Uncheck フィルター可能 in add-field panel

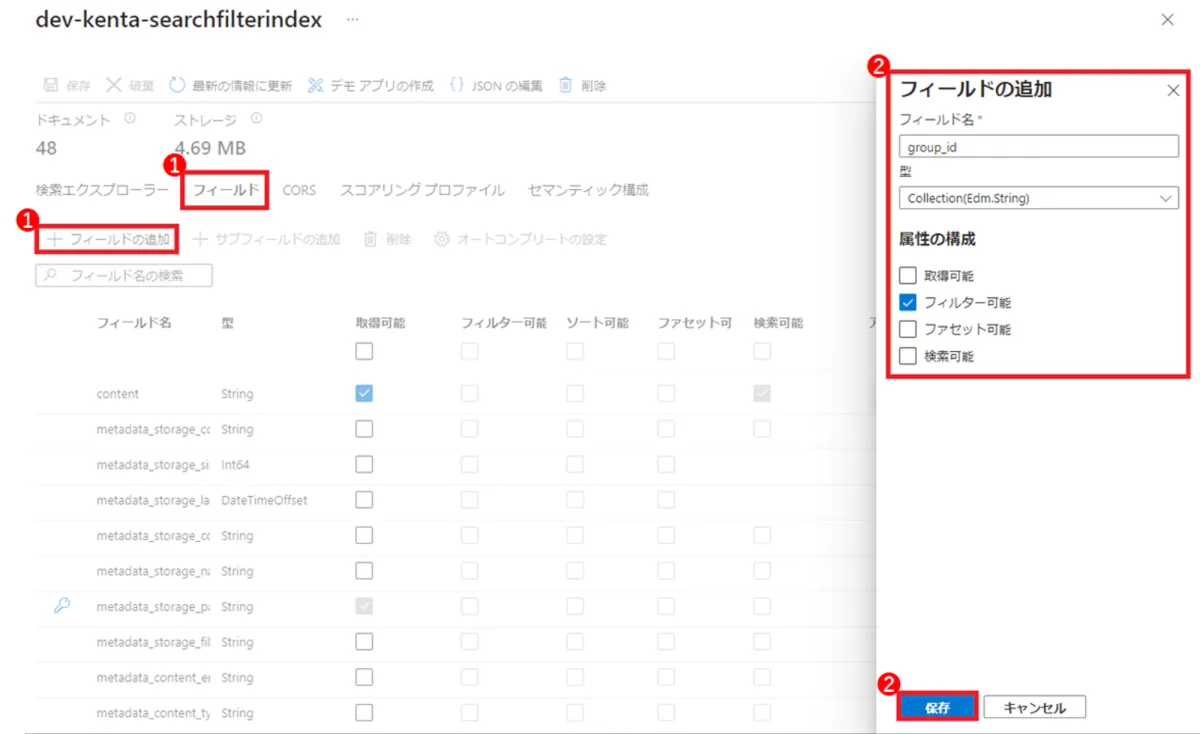908,302
